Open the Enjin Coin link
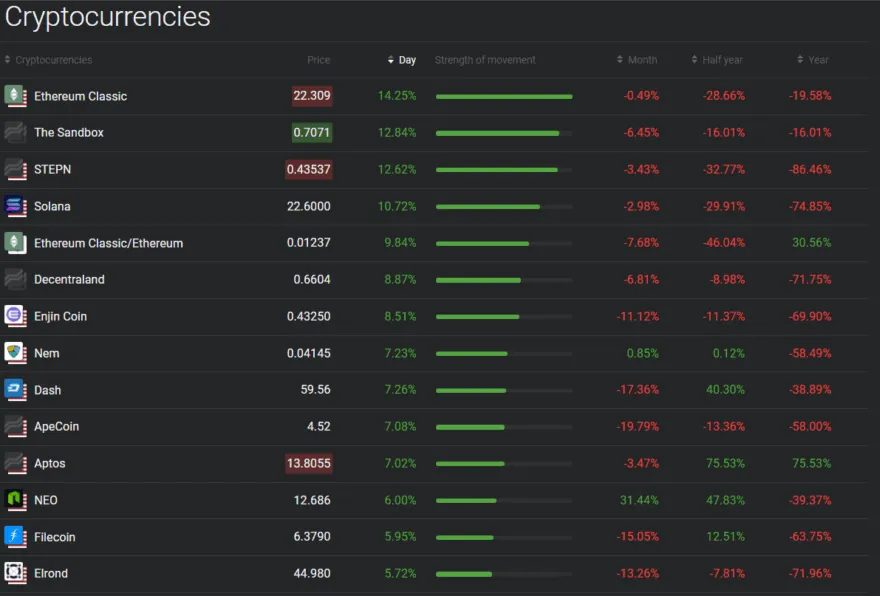The width and height of the screenshot is (880, 596). tap(60, 317)
